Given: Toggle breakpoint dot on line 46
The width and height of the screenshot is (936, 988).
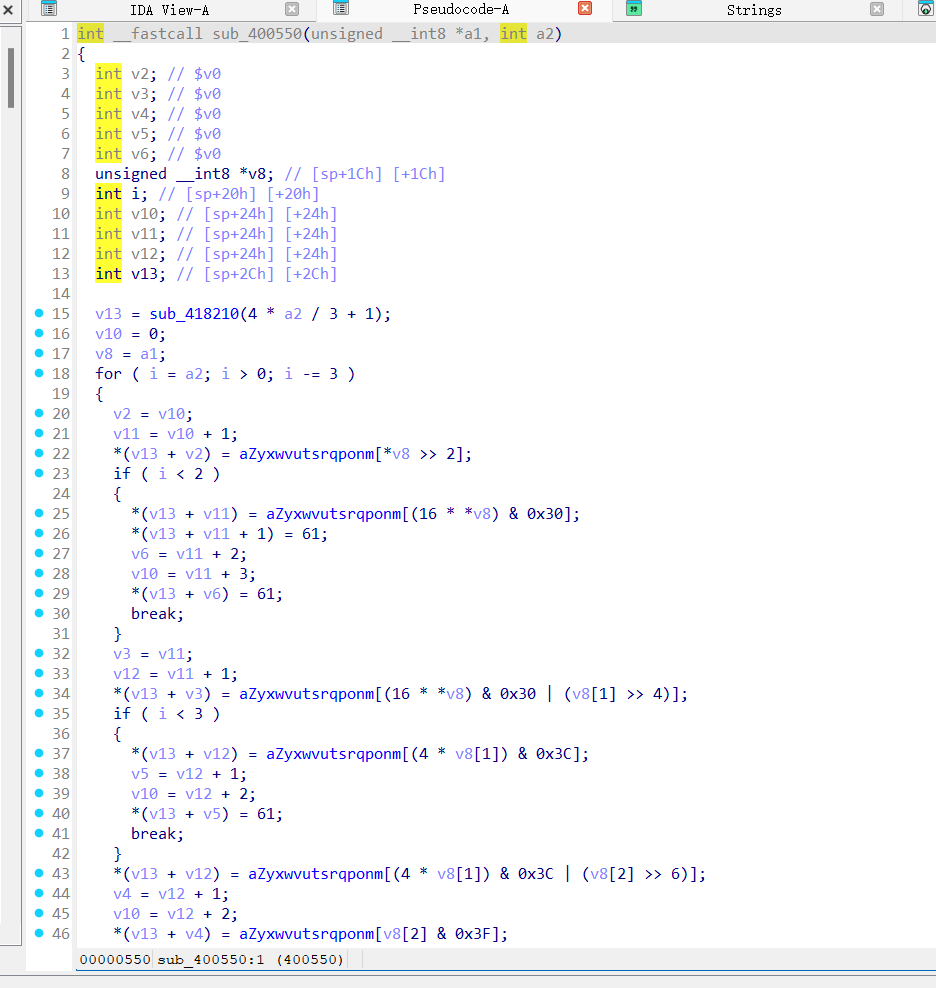Looking at the screenshot, I should coord(39,933).
